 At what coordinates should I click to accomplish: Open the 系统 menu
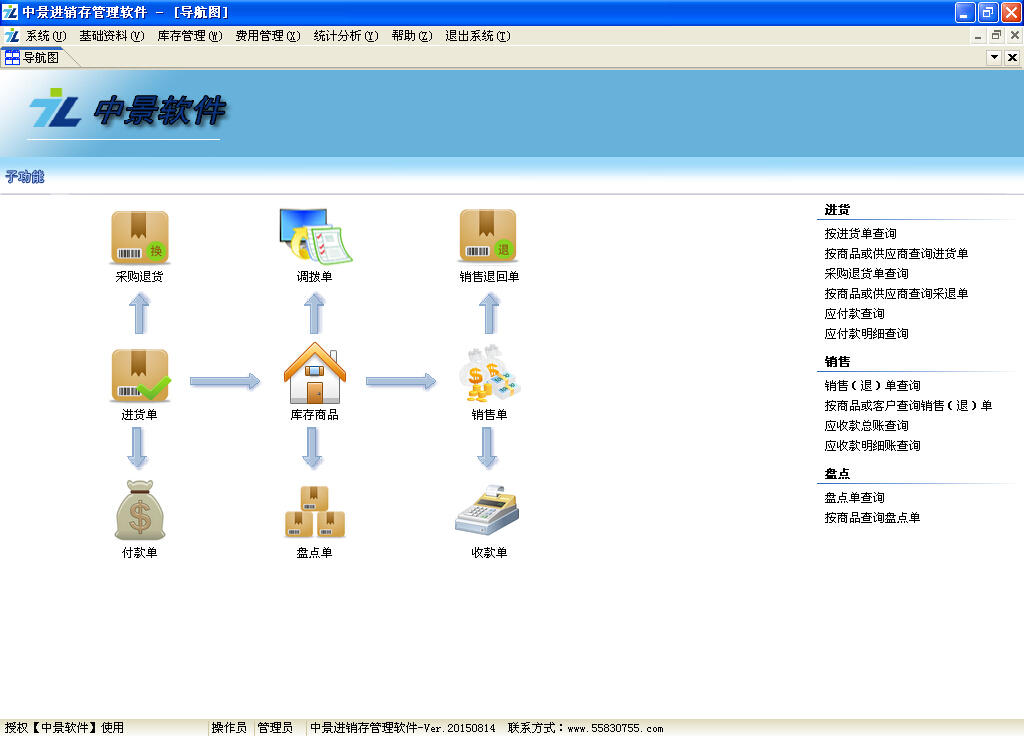click(45, 36)
